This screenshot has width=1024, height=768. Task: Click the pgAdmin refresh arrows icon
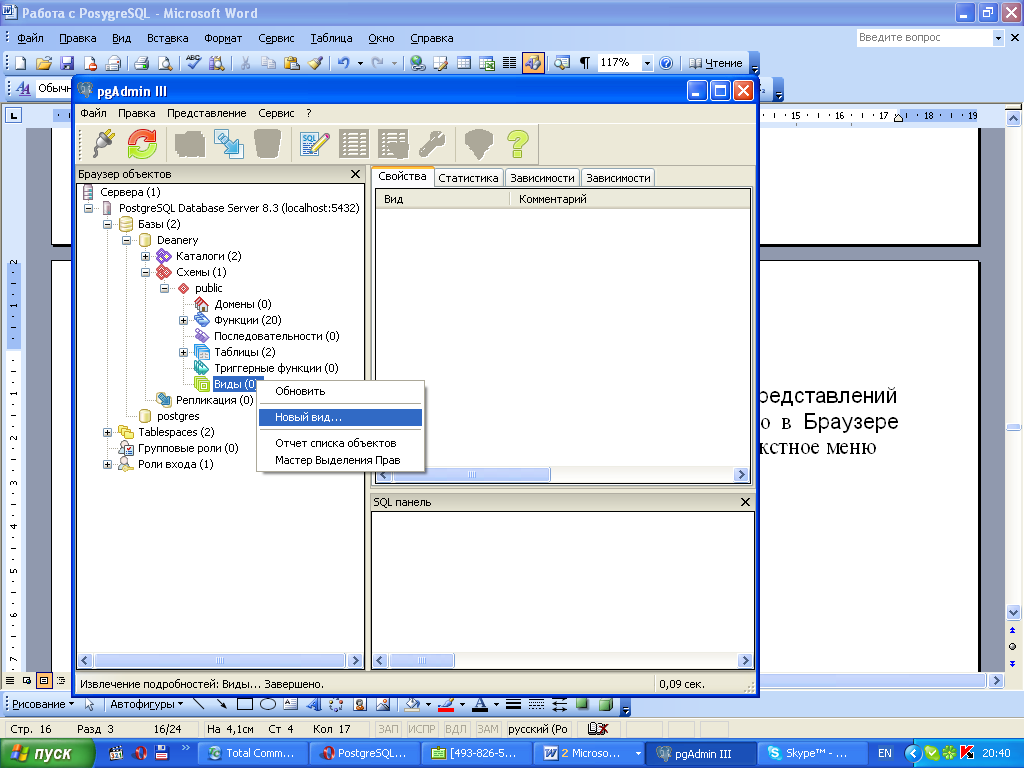(142, 143)
